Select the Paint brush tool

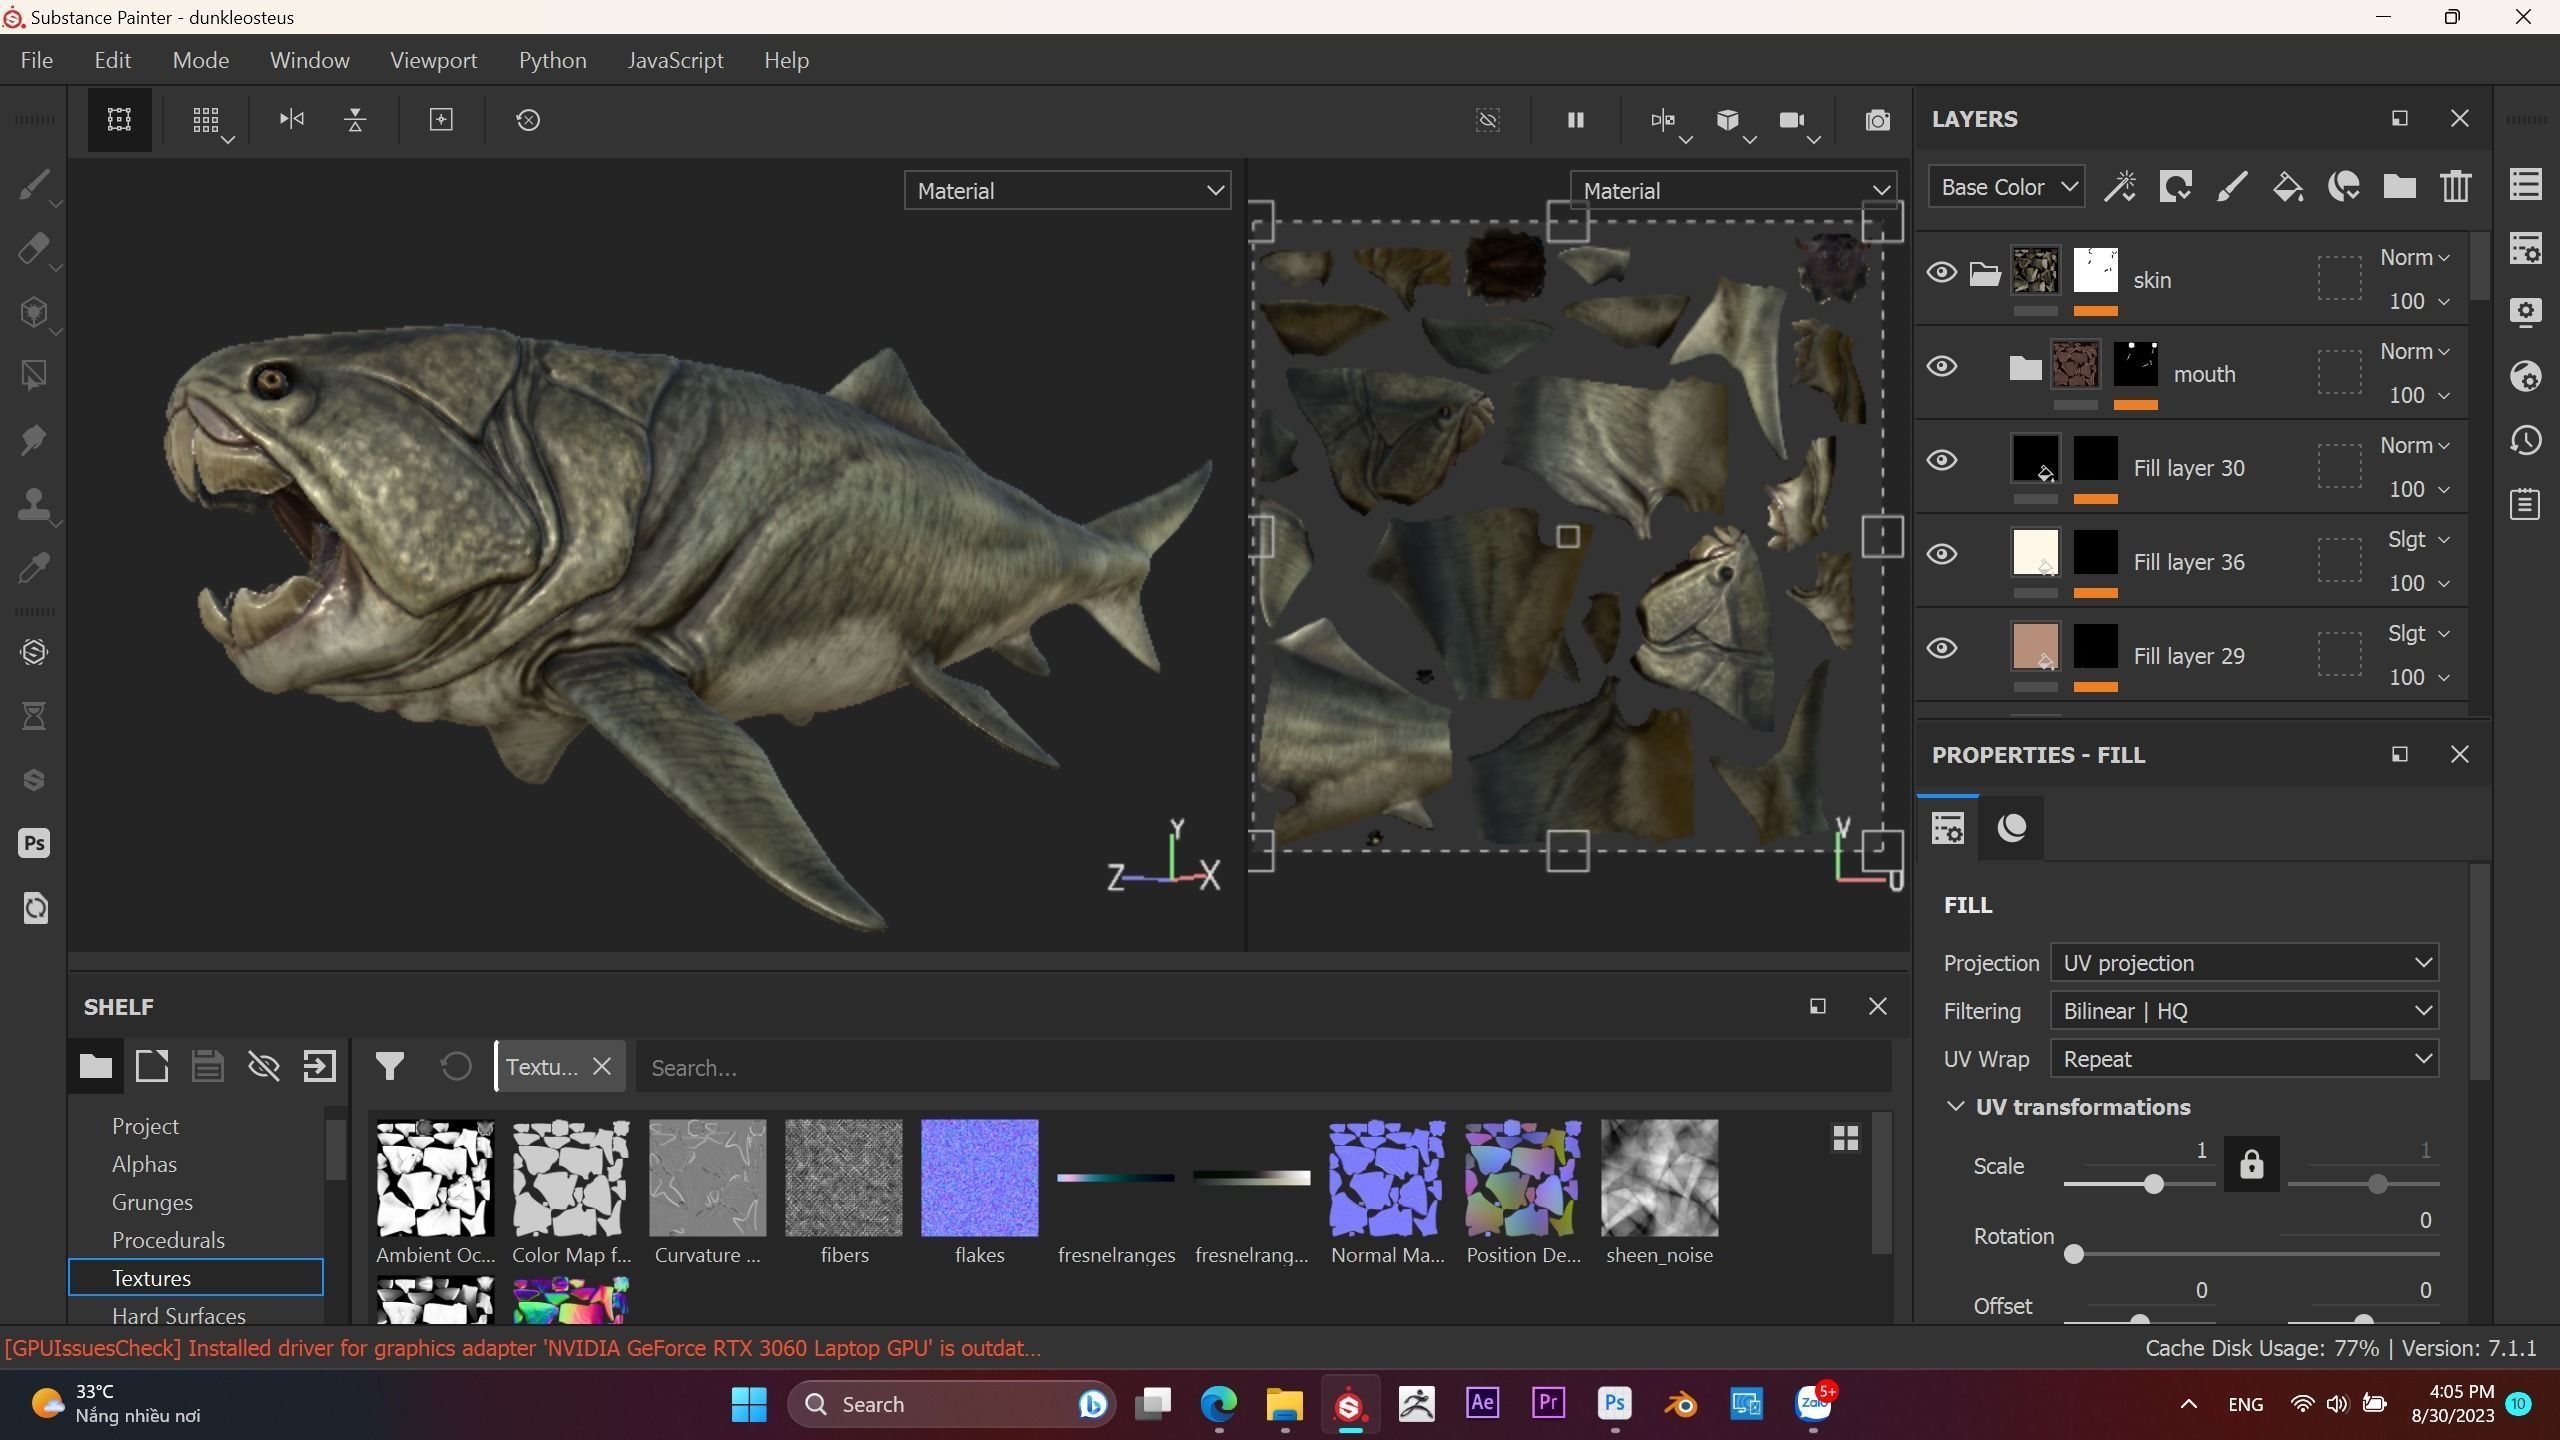[x=34, y=185]
